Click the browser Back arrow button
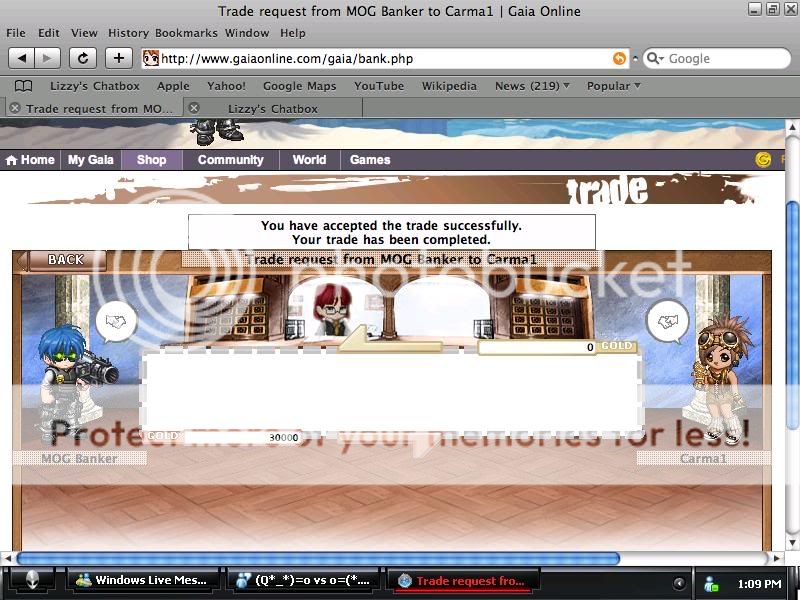Image resolution: width=800 pixels, height=600 pixels. 21,58
